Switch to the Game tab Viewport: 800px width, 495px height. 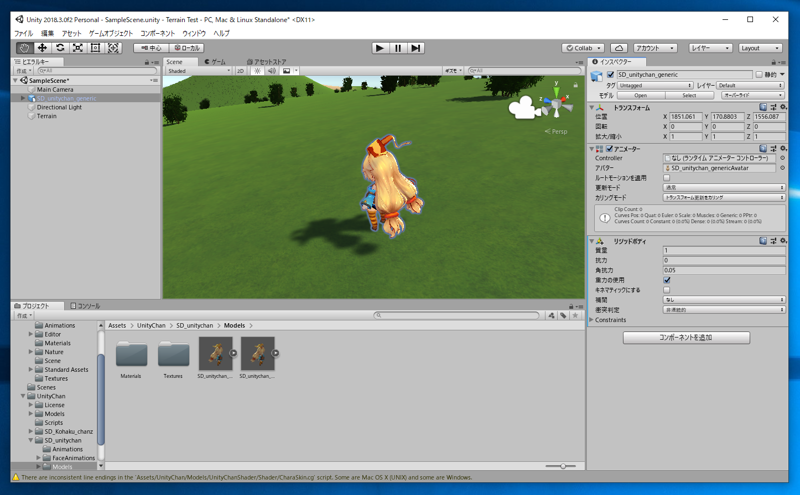coord(215,62)
